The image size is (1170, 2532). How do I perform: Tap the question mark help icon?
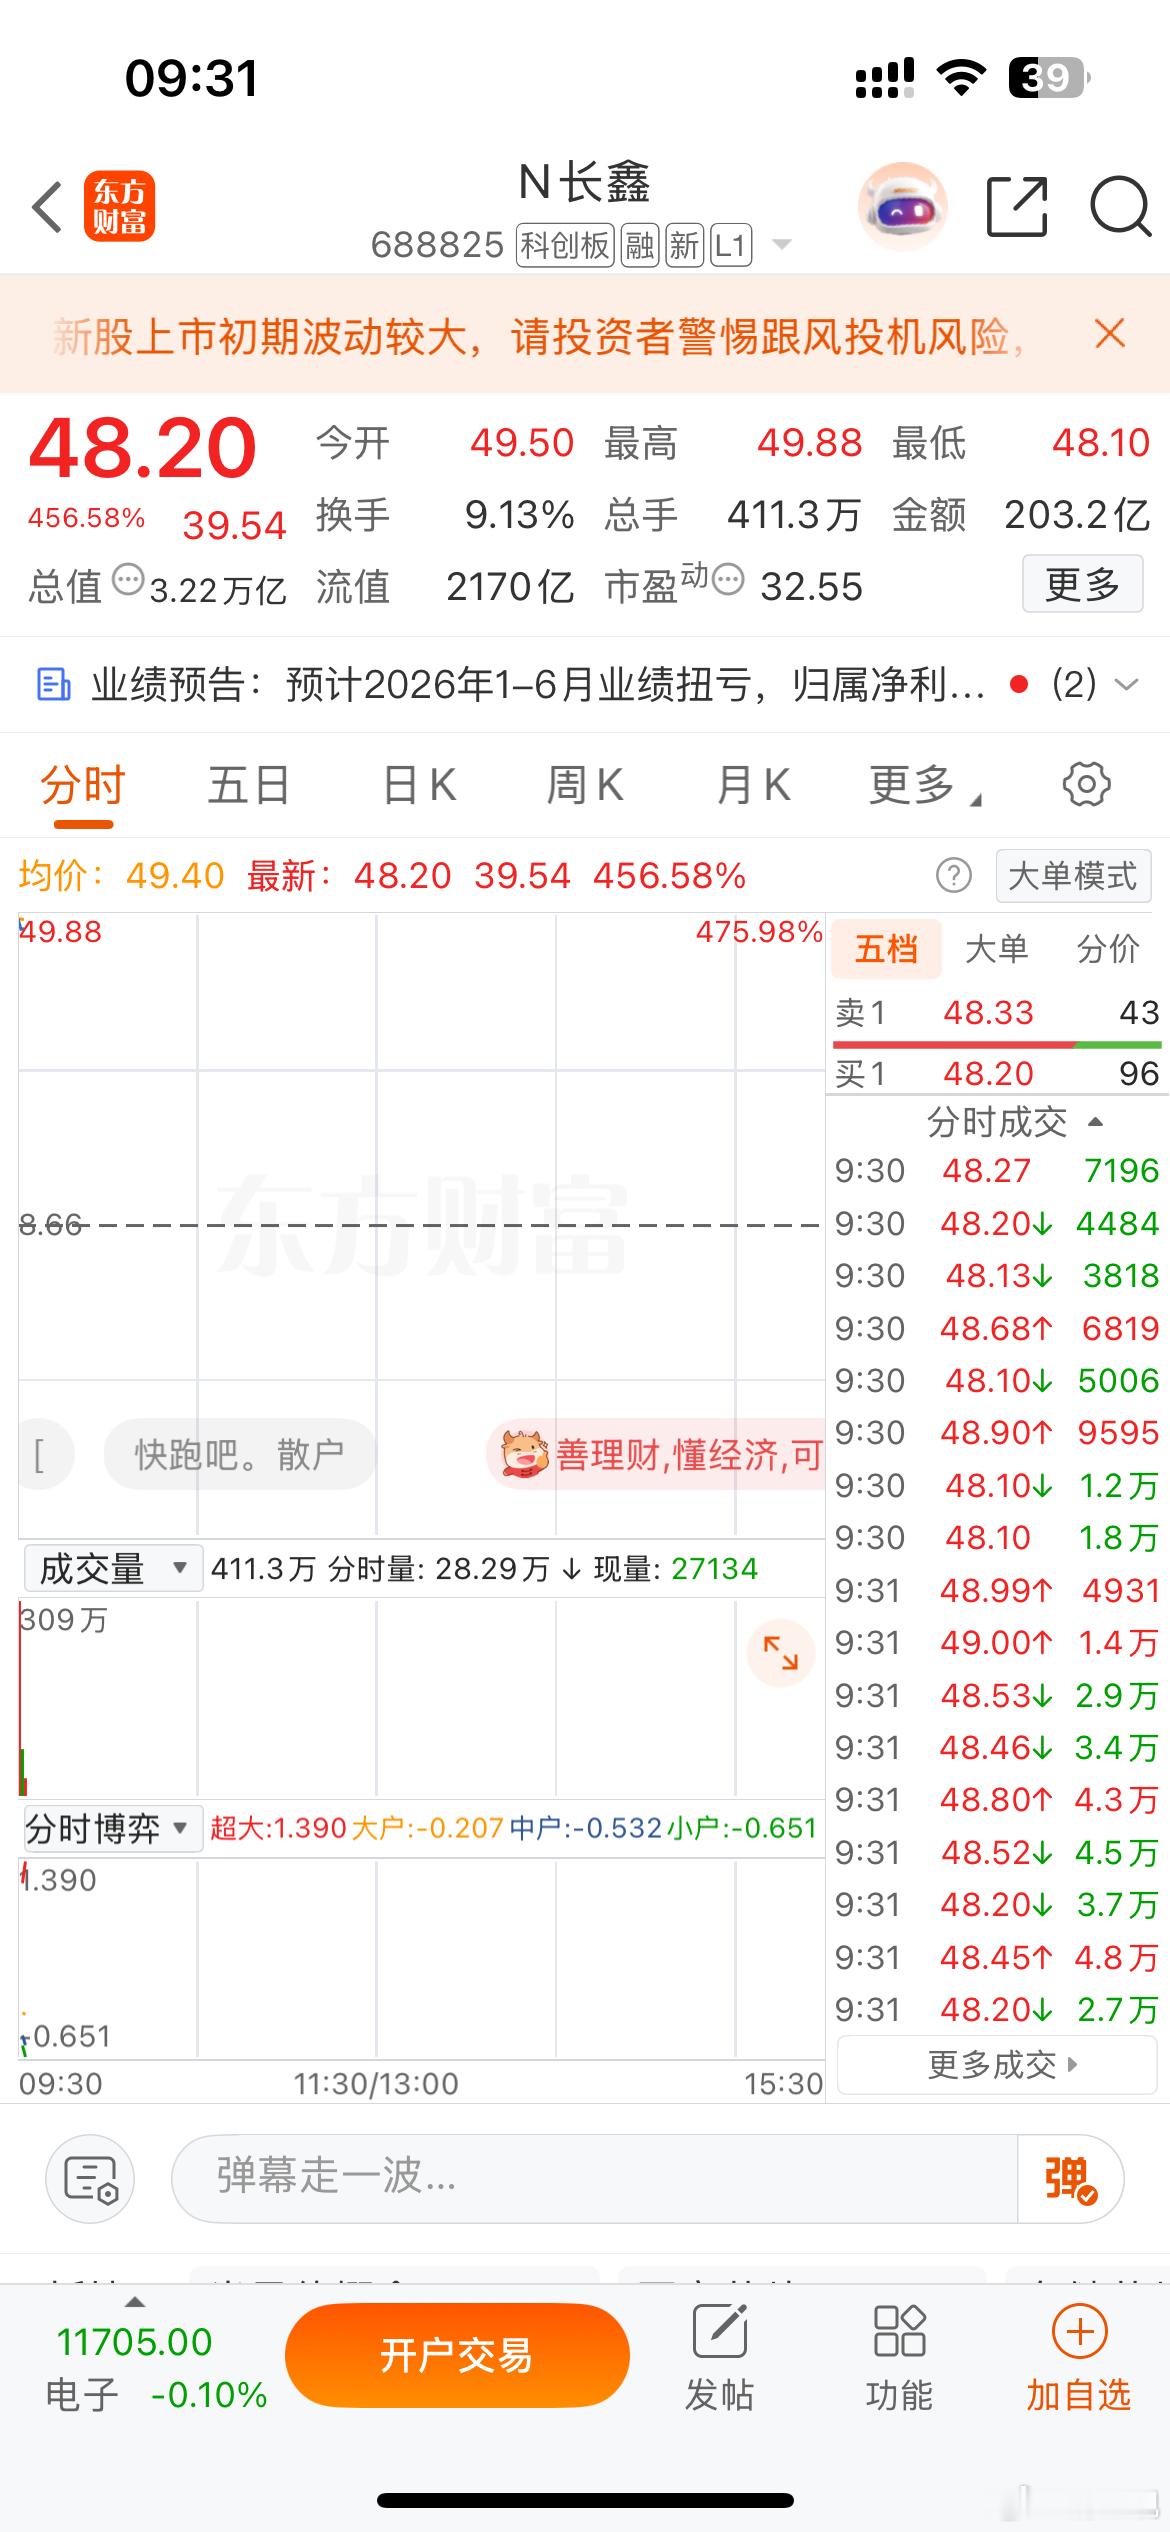coord(953,876)
